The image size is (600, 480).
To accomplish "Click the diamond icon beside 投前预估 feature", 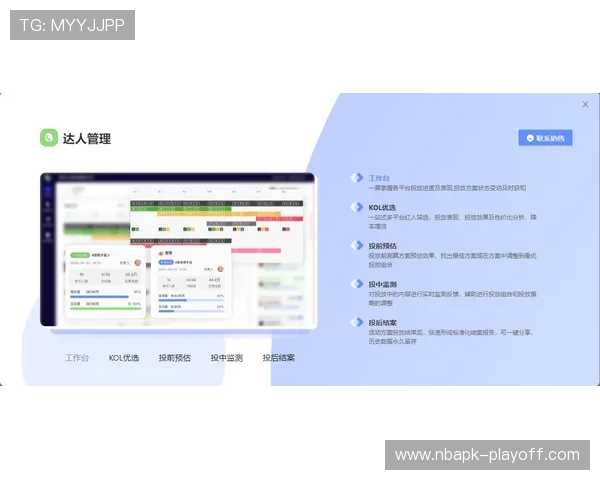I will click(357, 245).
